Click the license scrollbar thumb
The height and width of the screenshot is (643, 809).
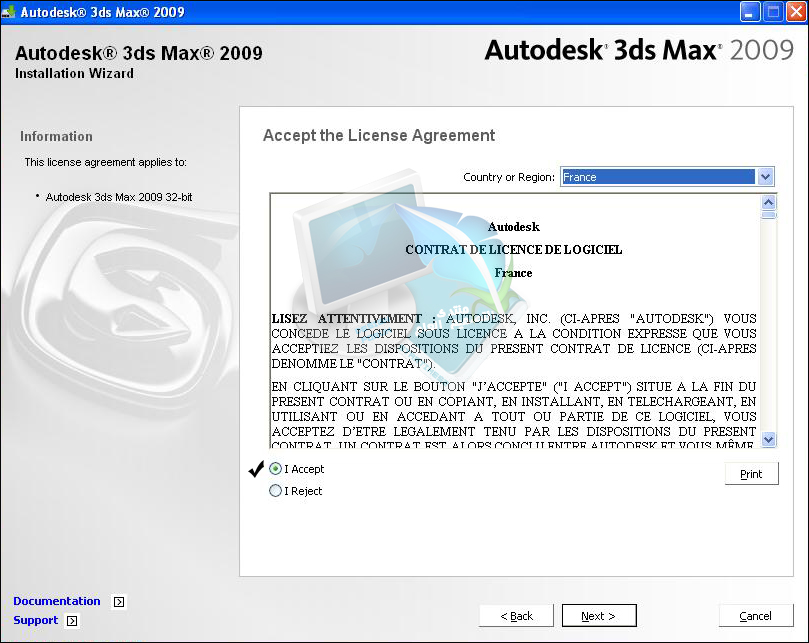click(769, 215)
